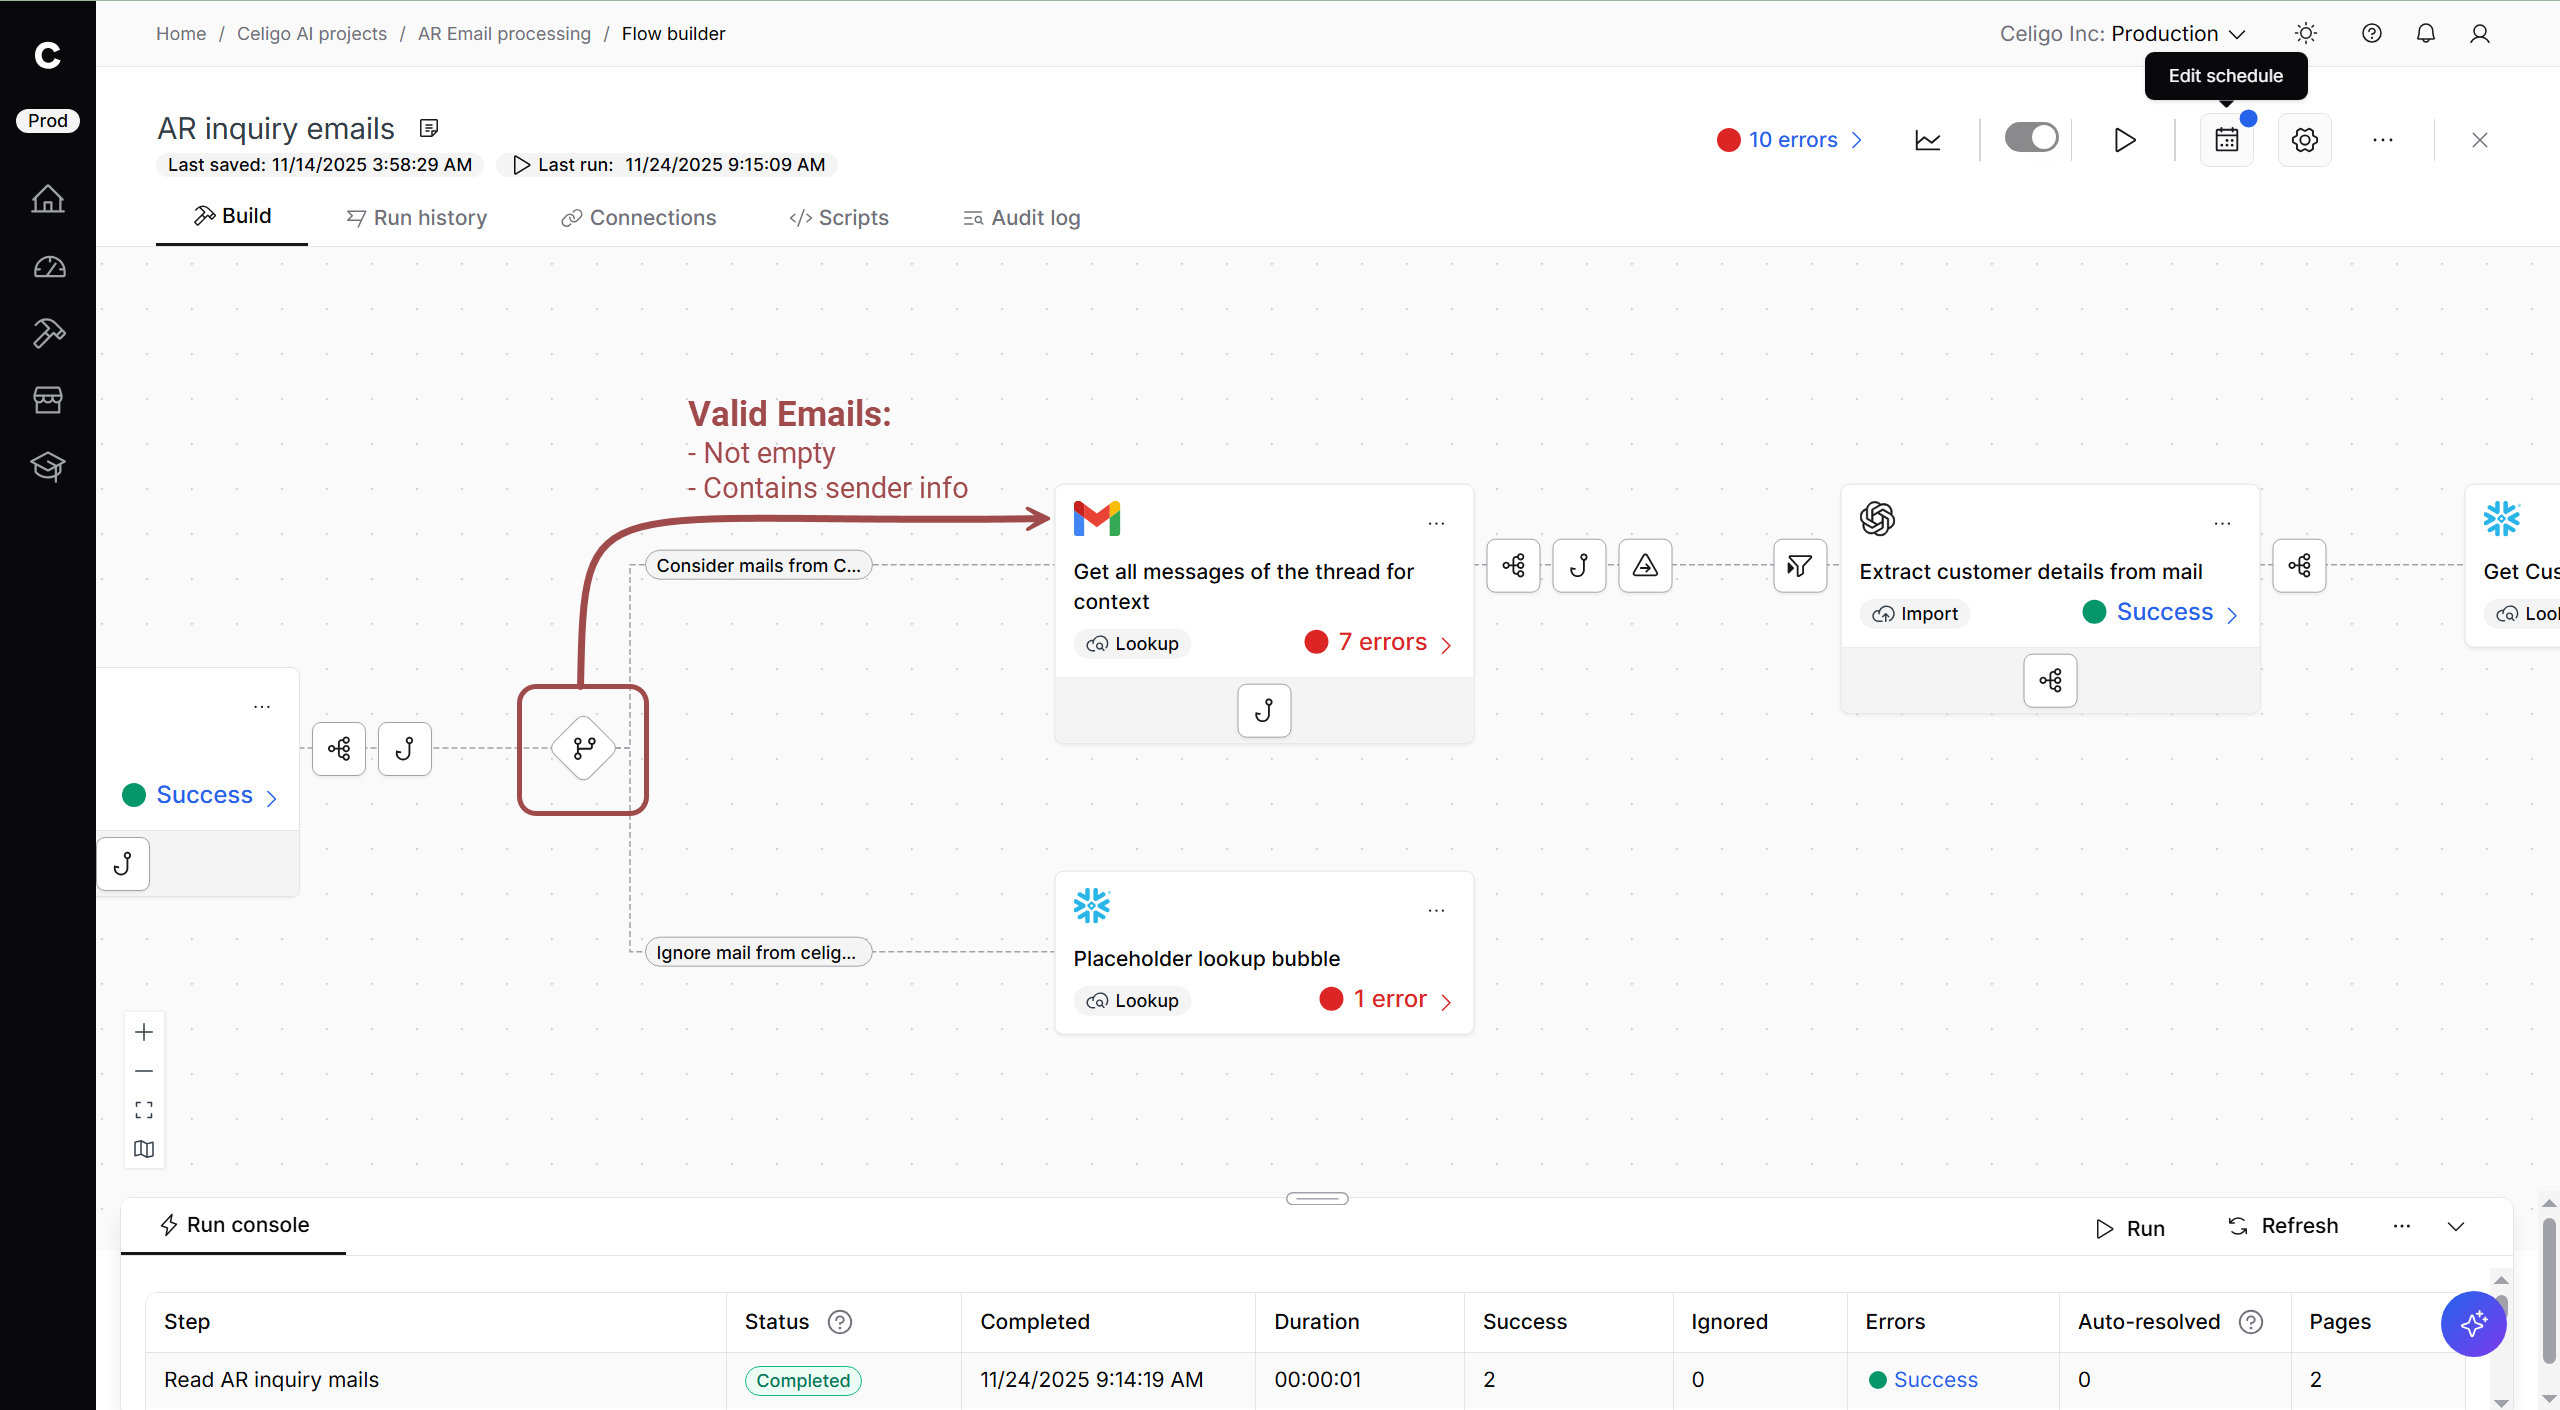2560x1410 pixels.
Task: Click the Refresh button in Run console
Action: pyautogui.click(x=2284, y=1226)
